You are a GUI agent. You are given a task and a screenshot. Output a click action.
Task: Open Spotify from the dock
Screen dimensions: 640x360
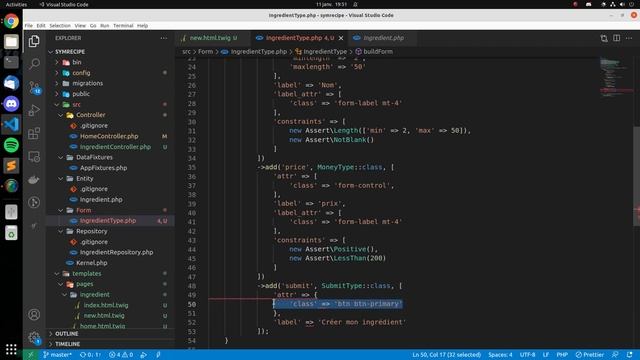(11, 145)
